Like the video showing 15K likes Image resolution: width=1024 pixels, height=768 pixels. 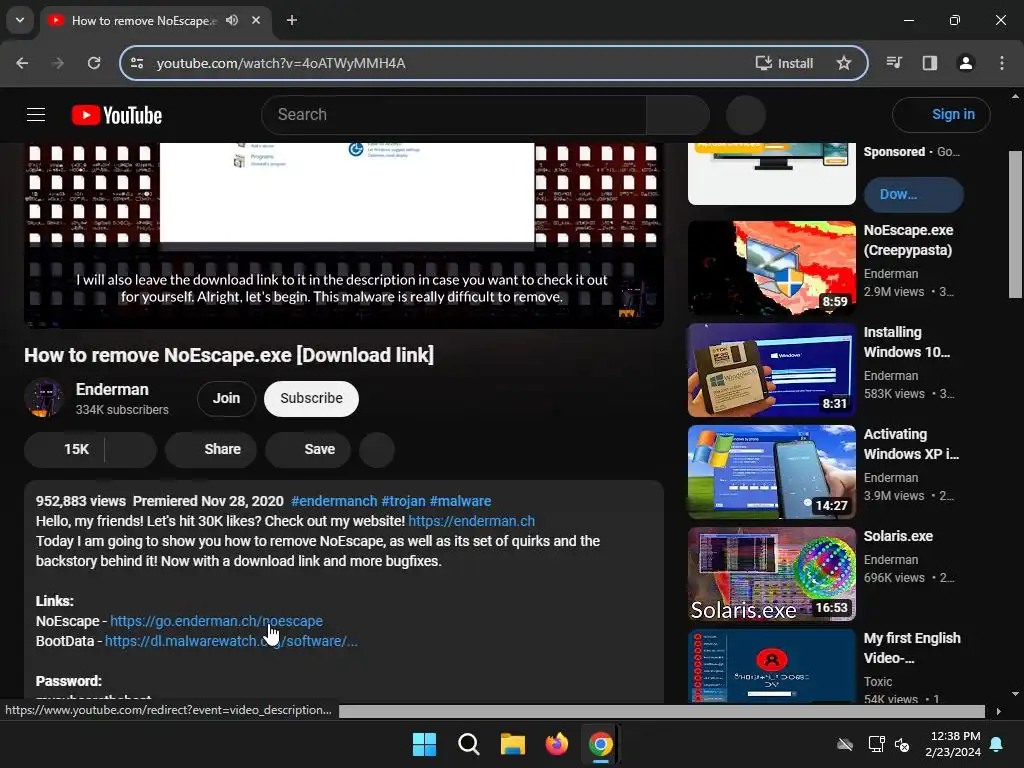pos(65,449)
